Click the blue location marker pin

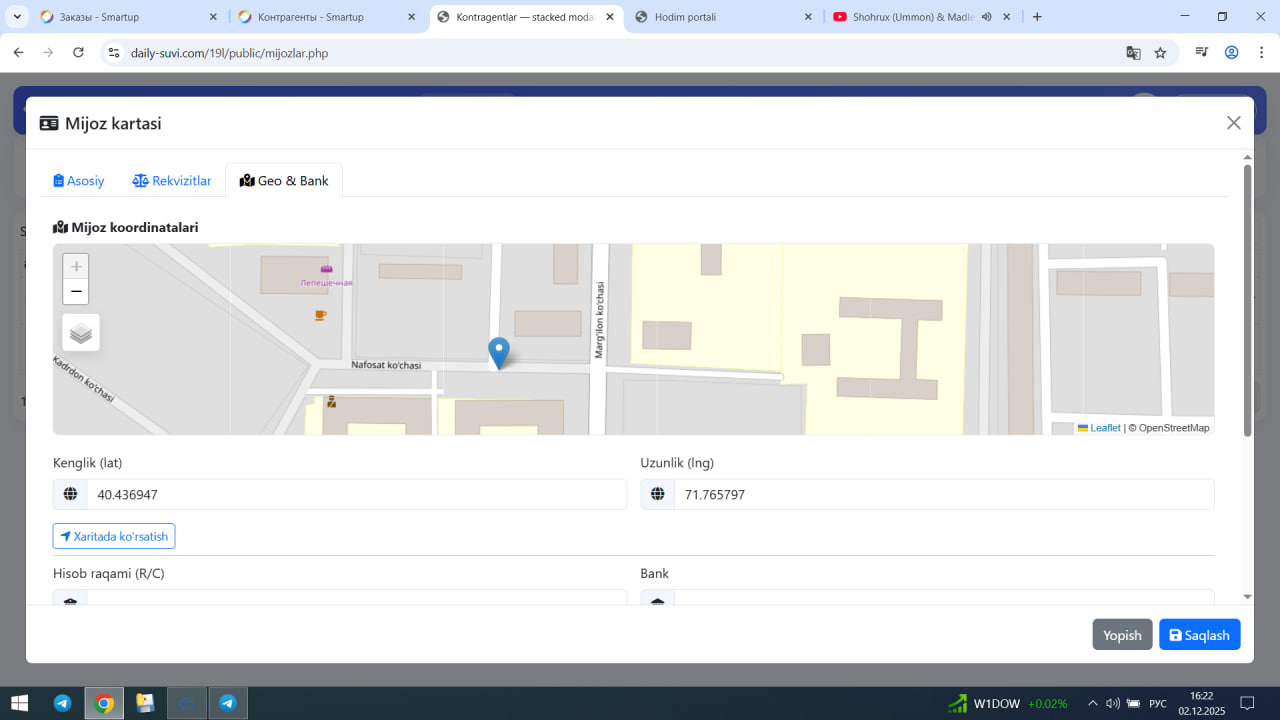point(498,353)
